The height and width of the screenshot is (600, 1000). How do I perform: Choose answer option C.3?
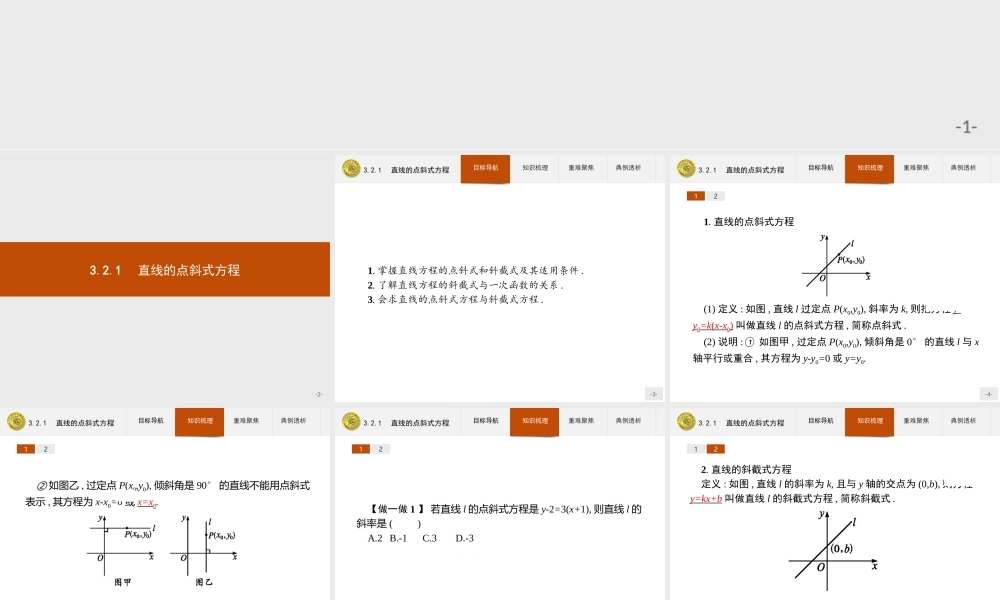tap(429, 538)
